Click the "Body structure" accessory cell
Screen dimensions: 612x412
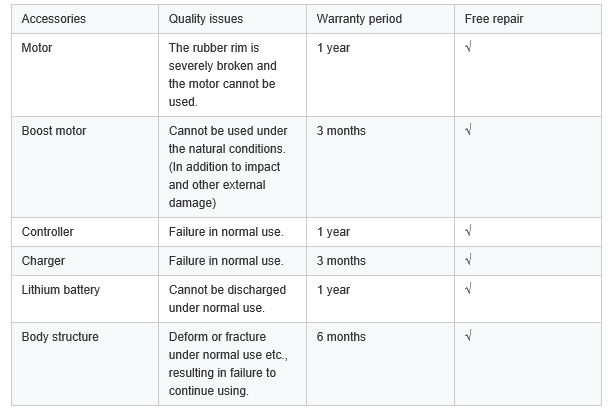(60, 337)
